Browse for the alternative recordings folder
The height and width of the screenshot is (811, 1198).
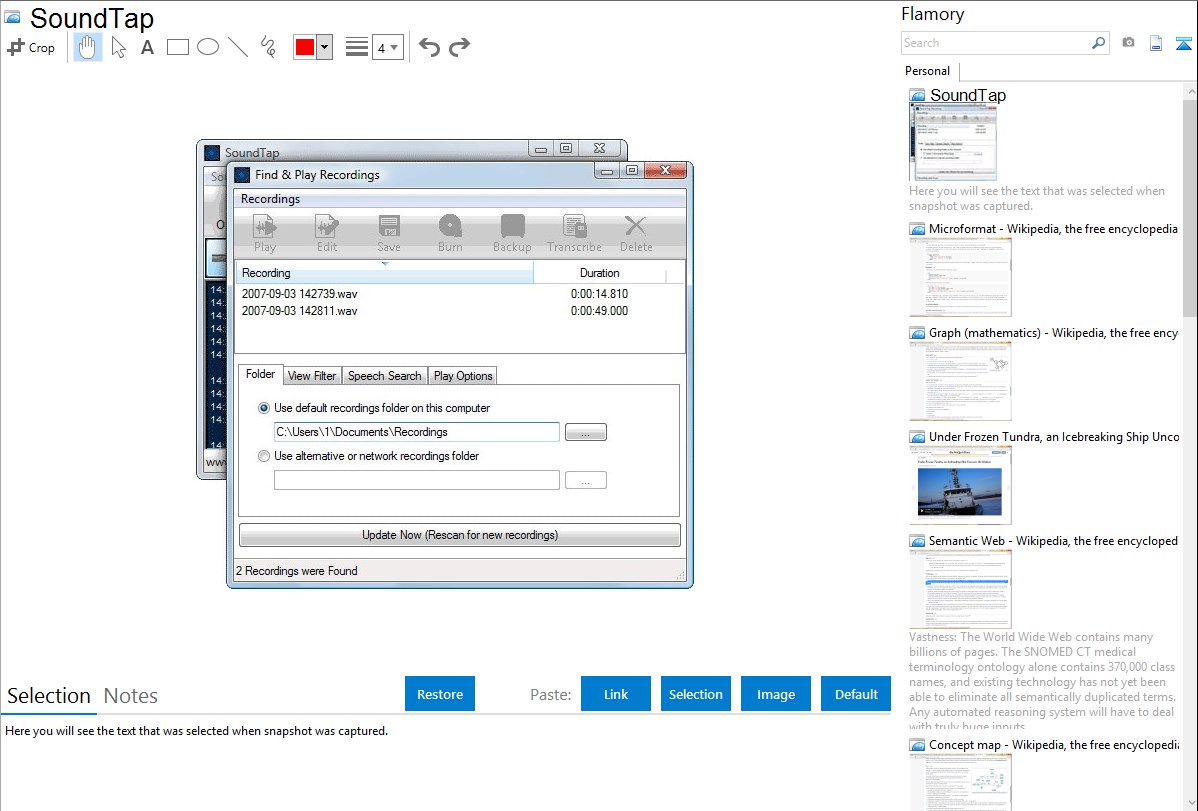(586, 480)
